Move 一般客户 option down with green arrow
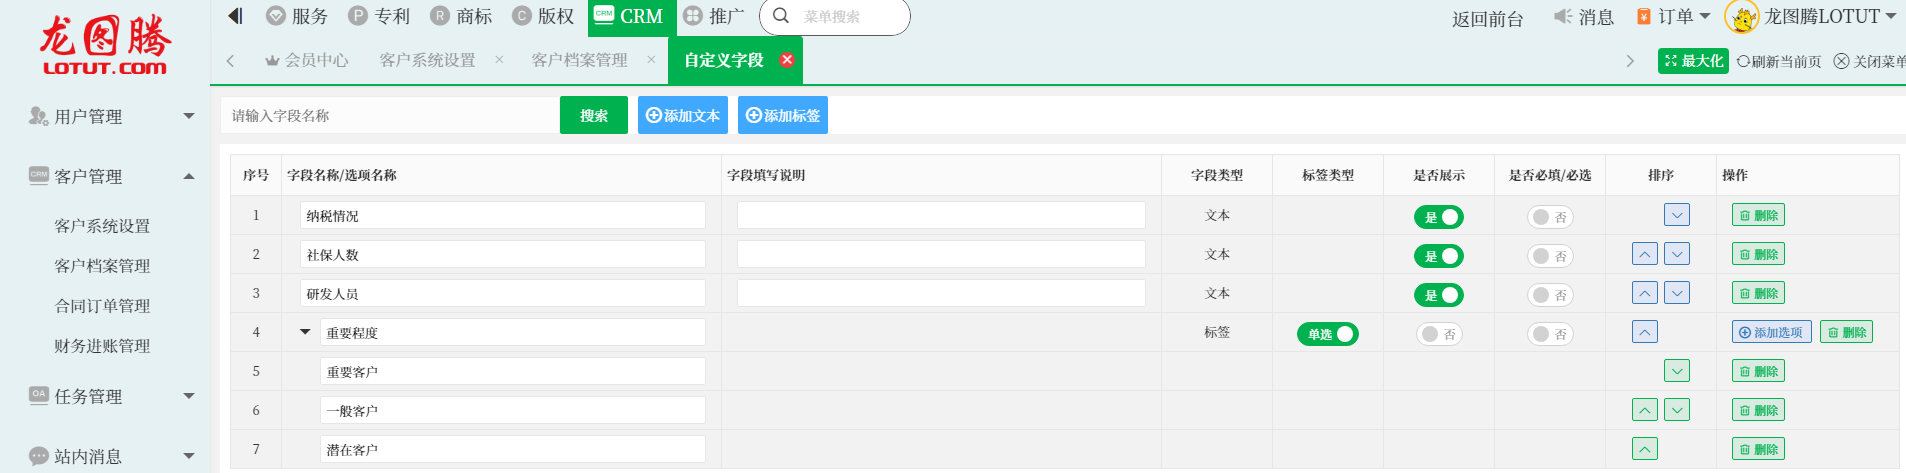This screenshot has height=473, width=1906. click(x=1676, y=410)
